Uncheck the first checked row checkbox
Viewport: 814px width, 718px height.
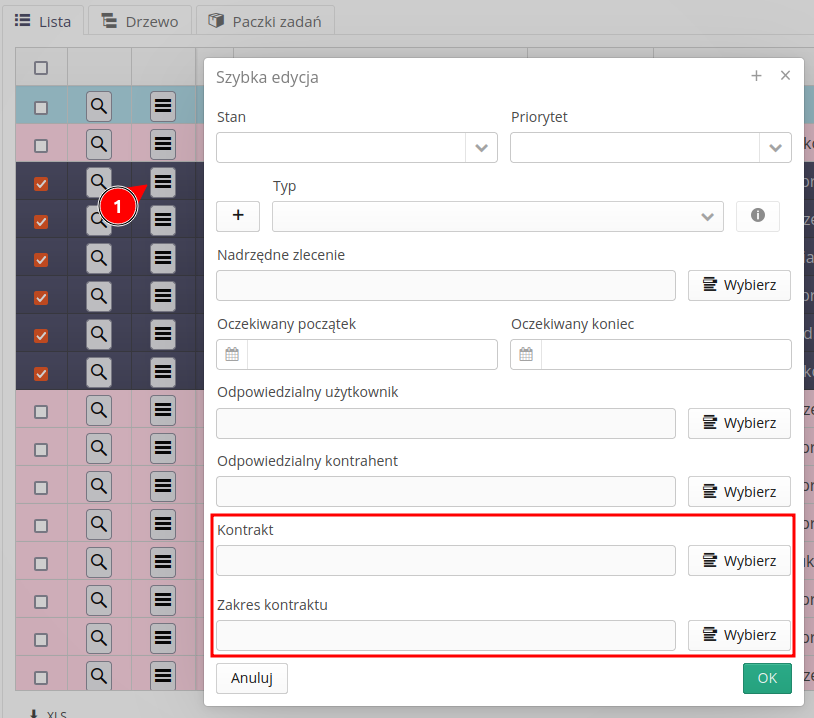41,184
